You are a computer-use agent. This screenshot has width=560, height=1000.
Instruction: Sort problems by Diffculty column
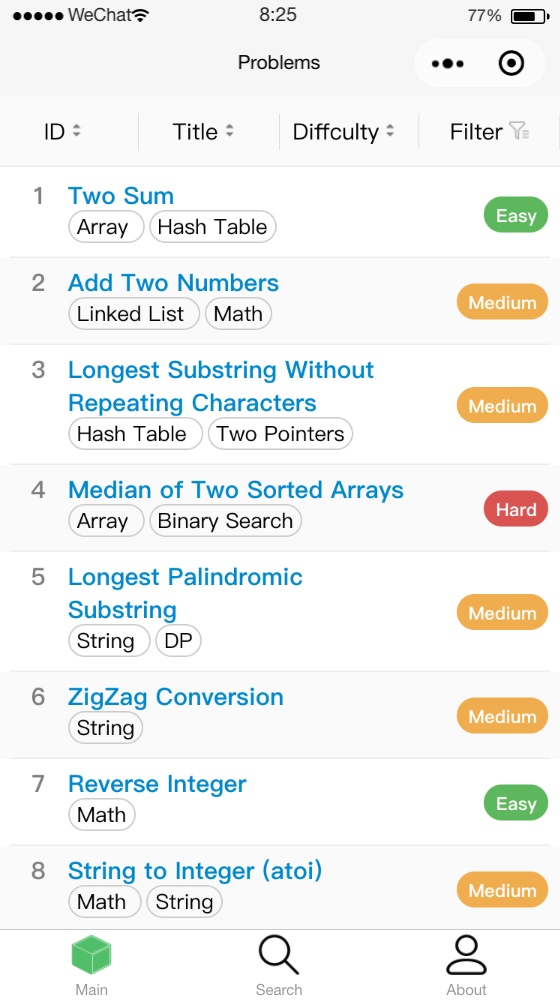pyautogui.click(x=343, y=131)
